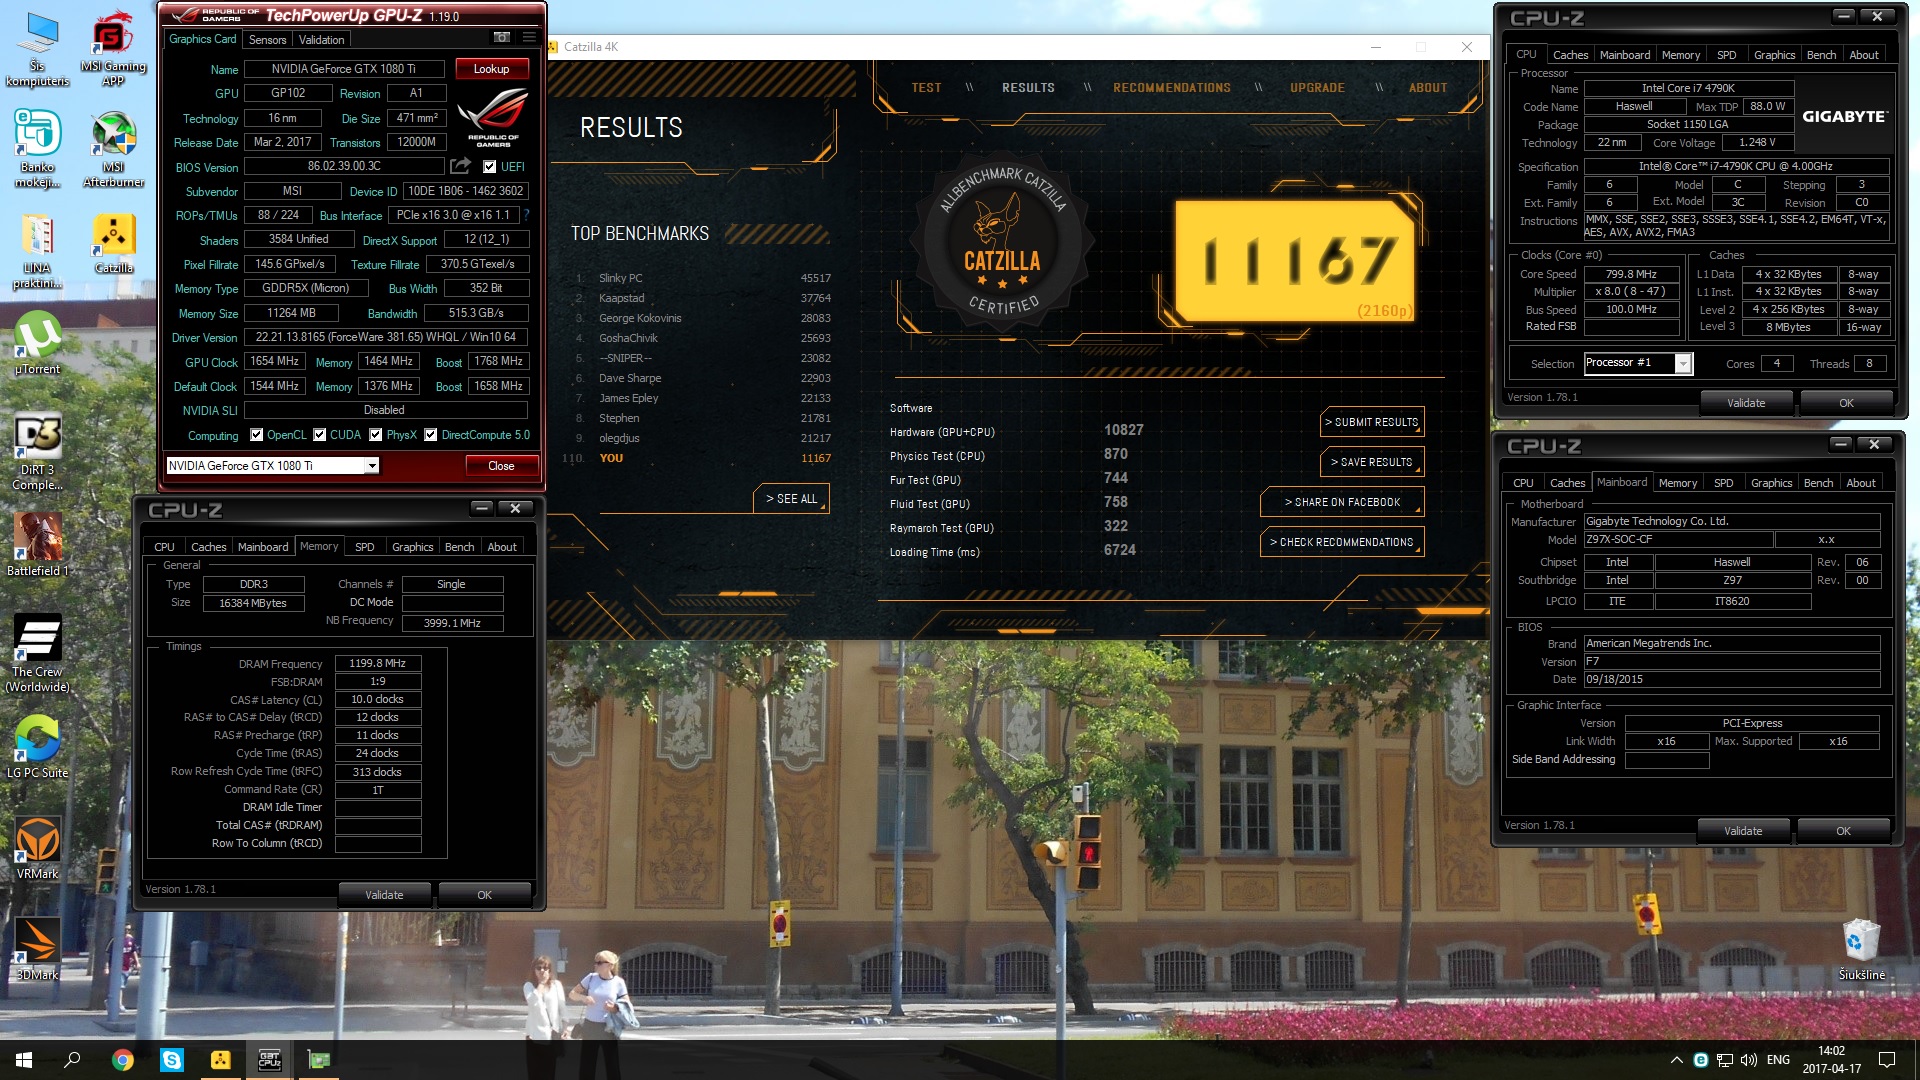1920x1080 pixels.
Task: Open the µTorrent desktop icon
Action: tap(37, 343)
